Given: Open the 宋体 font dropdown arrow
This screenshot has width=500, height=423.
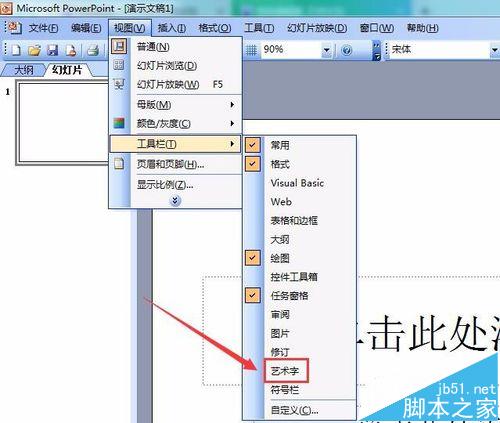Looking at the screenshot, I should tap(495, 50).
